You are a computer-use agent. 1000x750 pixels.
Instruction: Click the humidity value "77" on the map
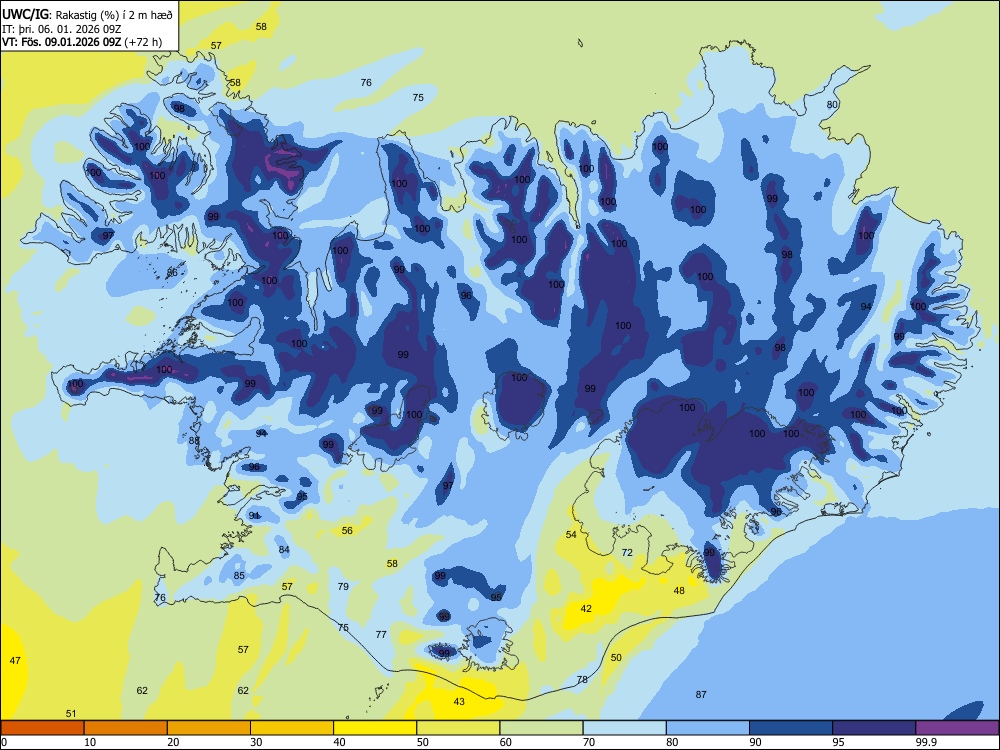(x=381, y=634)
